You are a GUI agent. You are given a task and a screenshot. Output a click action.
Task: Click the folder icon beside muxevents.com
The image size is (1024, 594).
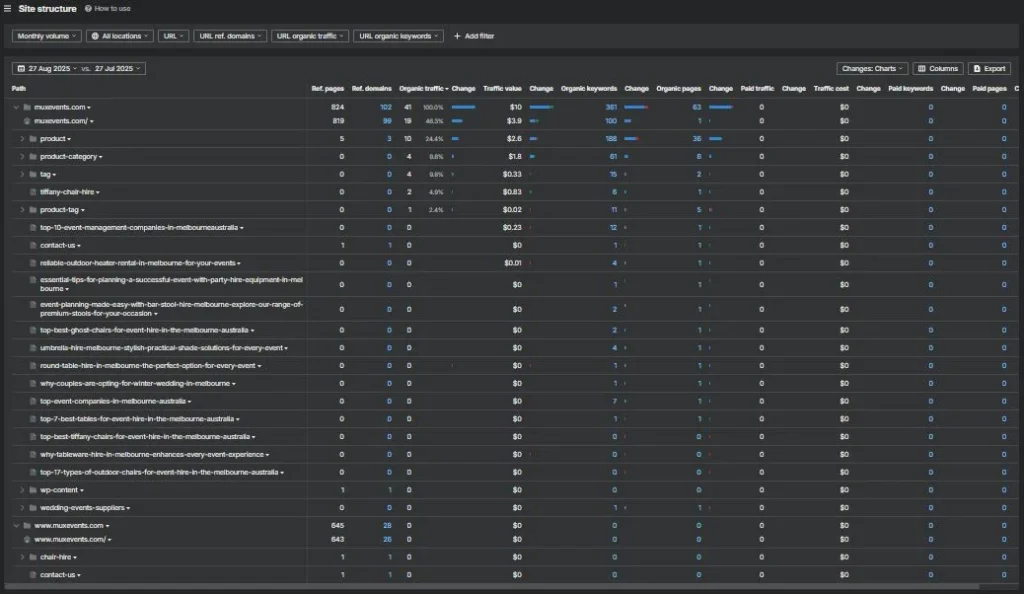pyautogui.click(x=27, y=107)
